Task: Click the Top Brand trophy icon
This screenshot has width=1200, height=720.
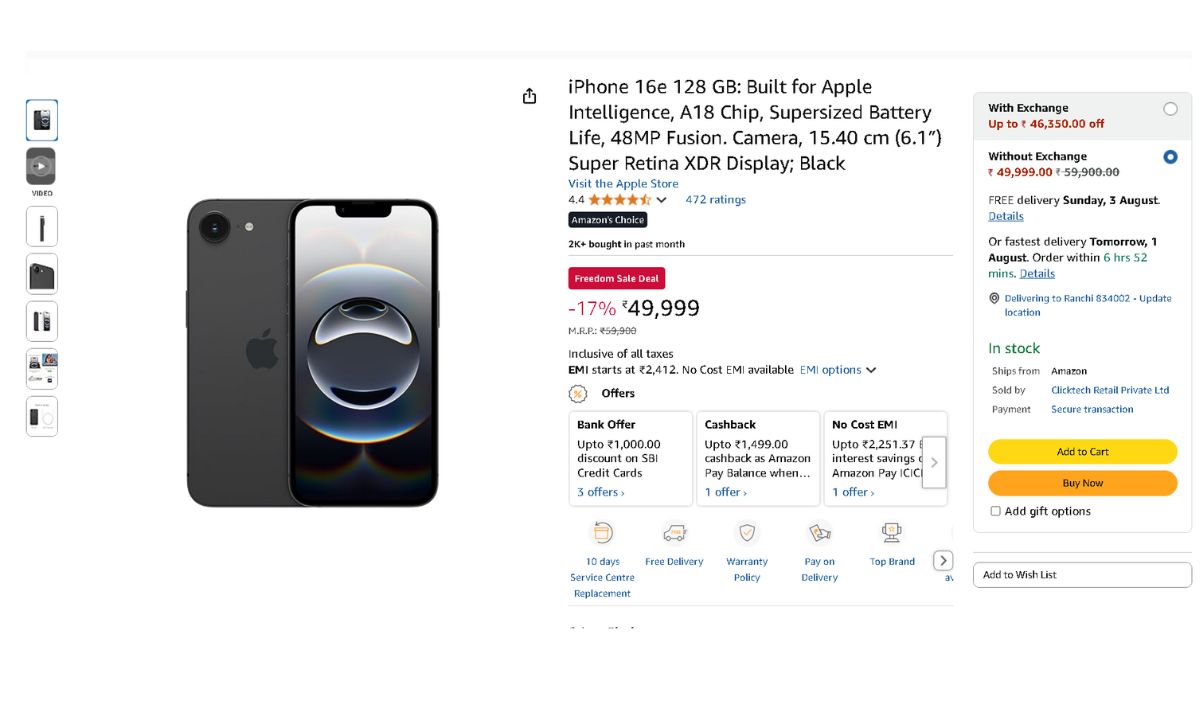Action: click(x=892, y=533)
